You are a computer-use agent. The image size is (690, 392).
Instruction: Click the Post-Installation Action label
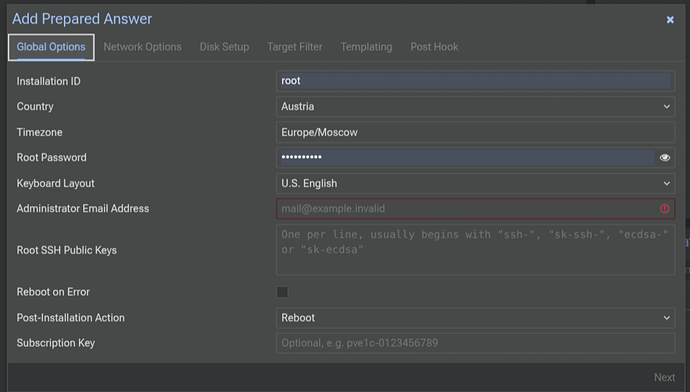coord(70,318)
